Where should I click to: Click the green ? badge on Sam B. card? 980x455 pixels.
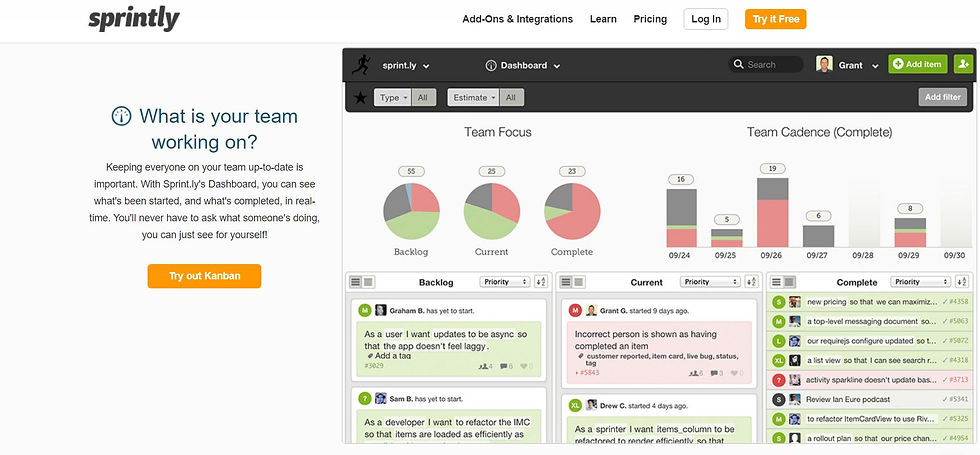[364, 398]
